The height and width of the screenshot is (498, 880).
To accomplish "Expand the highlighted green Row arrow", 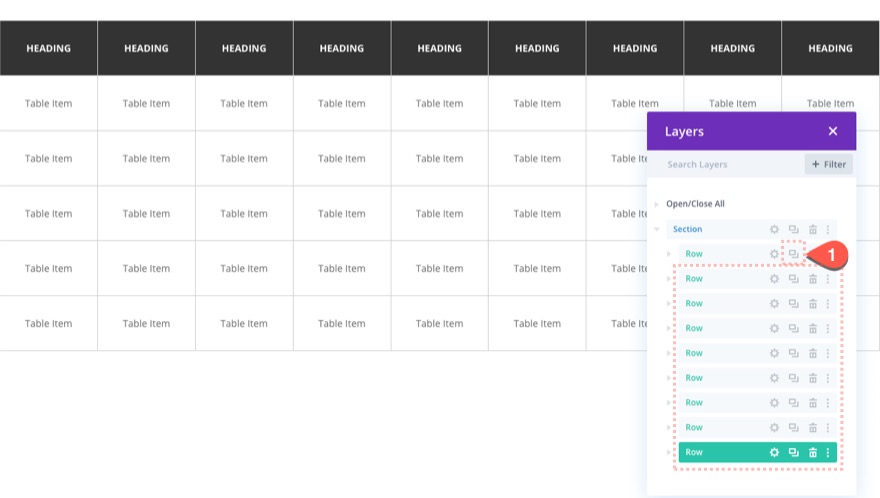I will click(669, 453).
